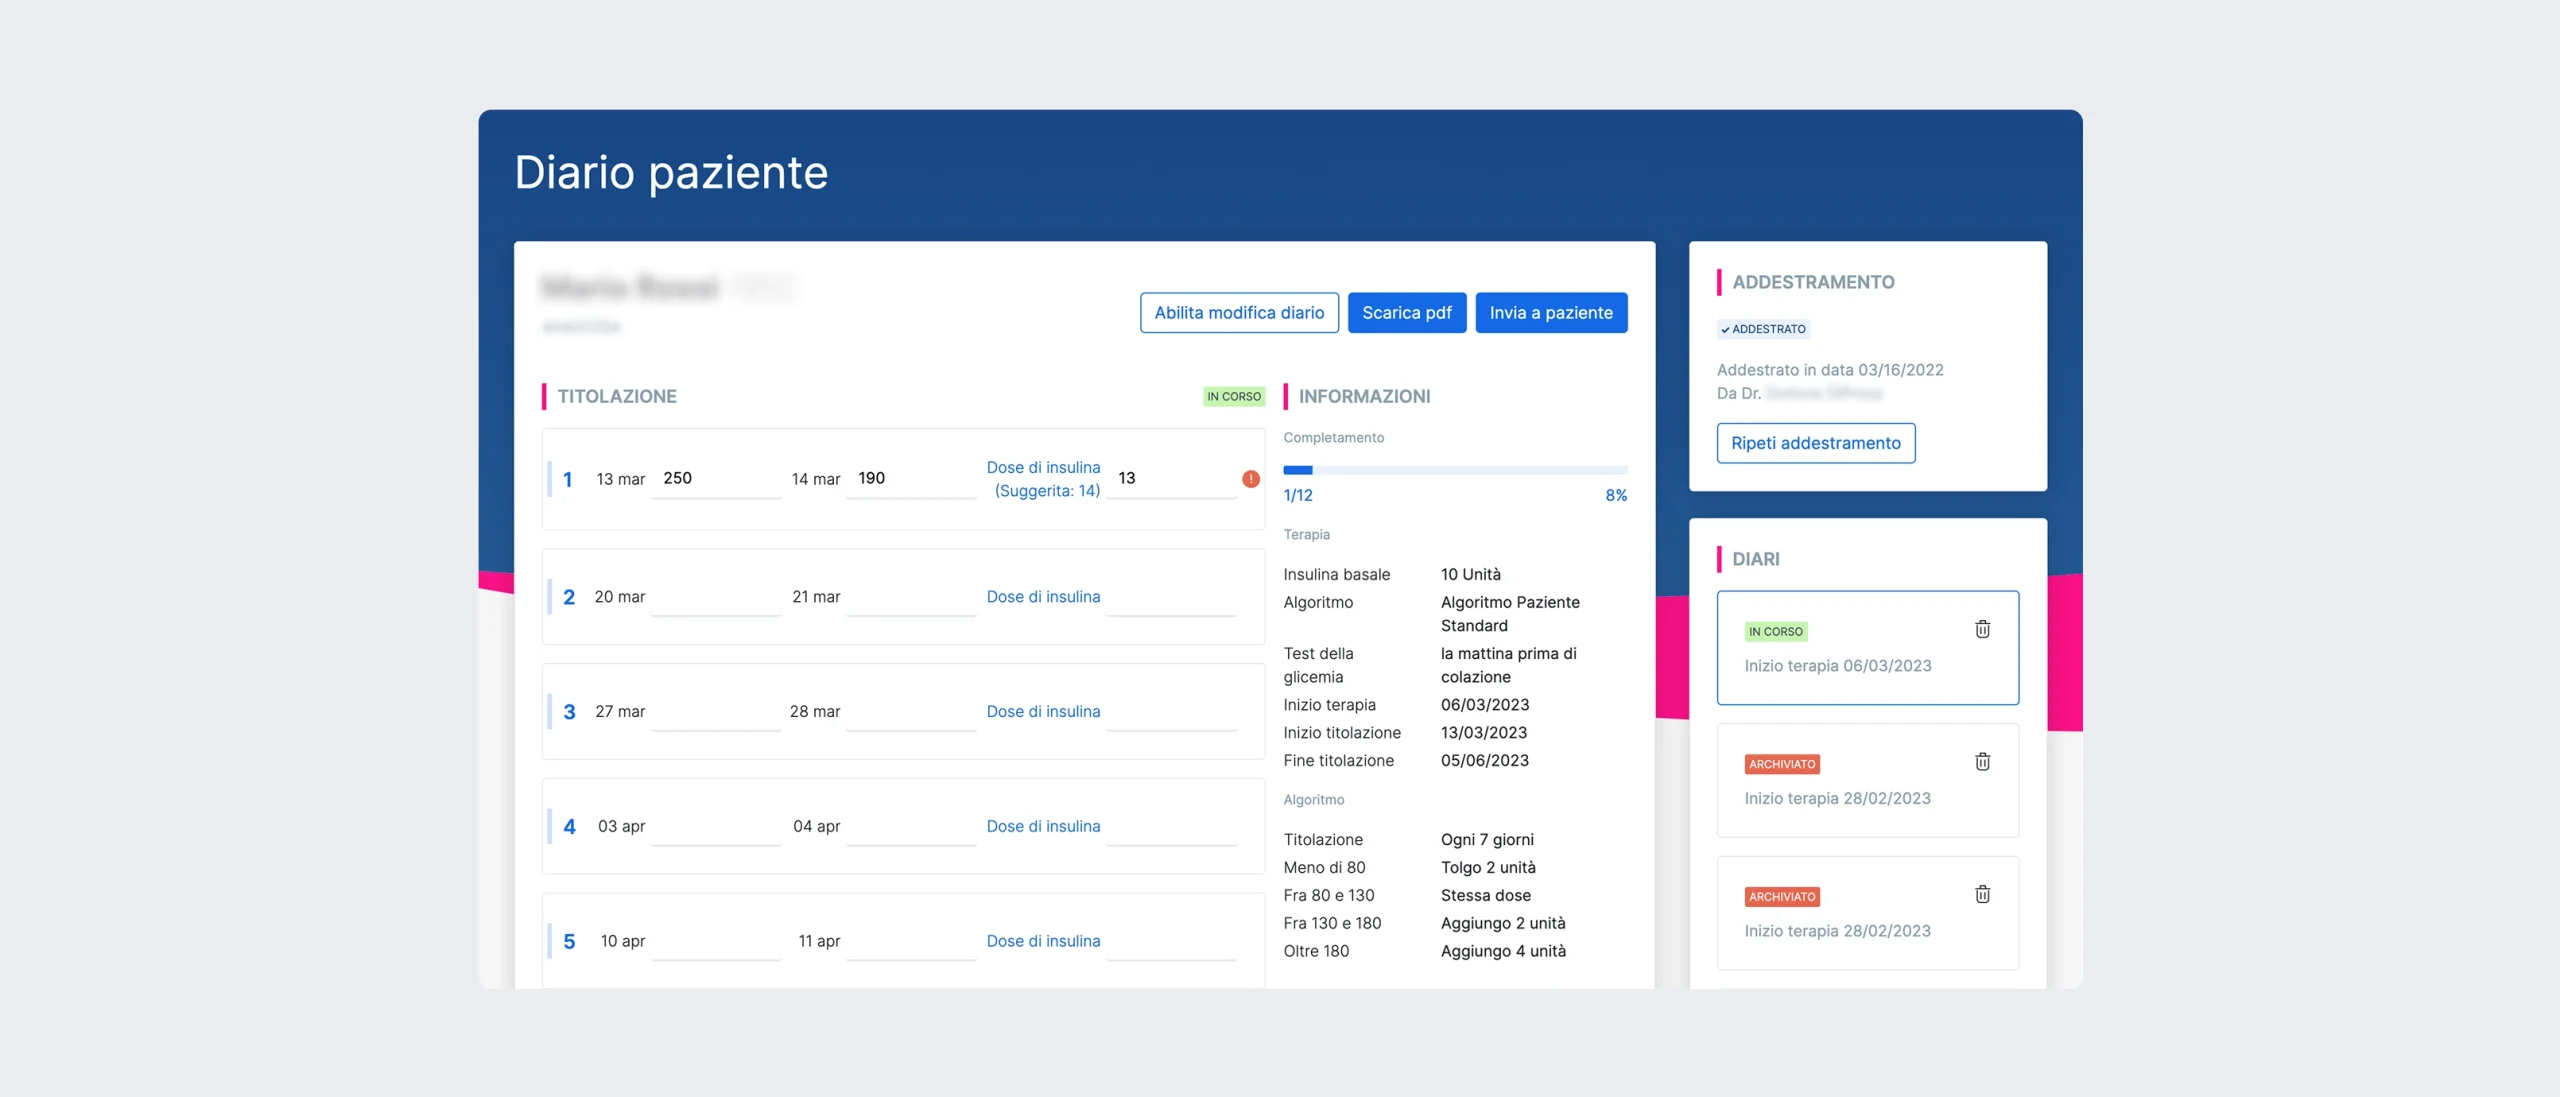Screen dimensions: 2560x1097
Task: Delete the in-progress diary dated 06/03/2023
Action: [1982, 629]
